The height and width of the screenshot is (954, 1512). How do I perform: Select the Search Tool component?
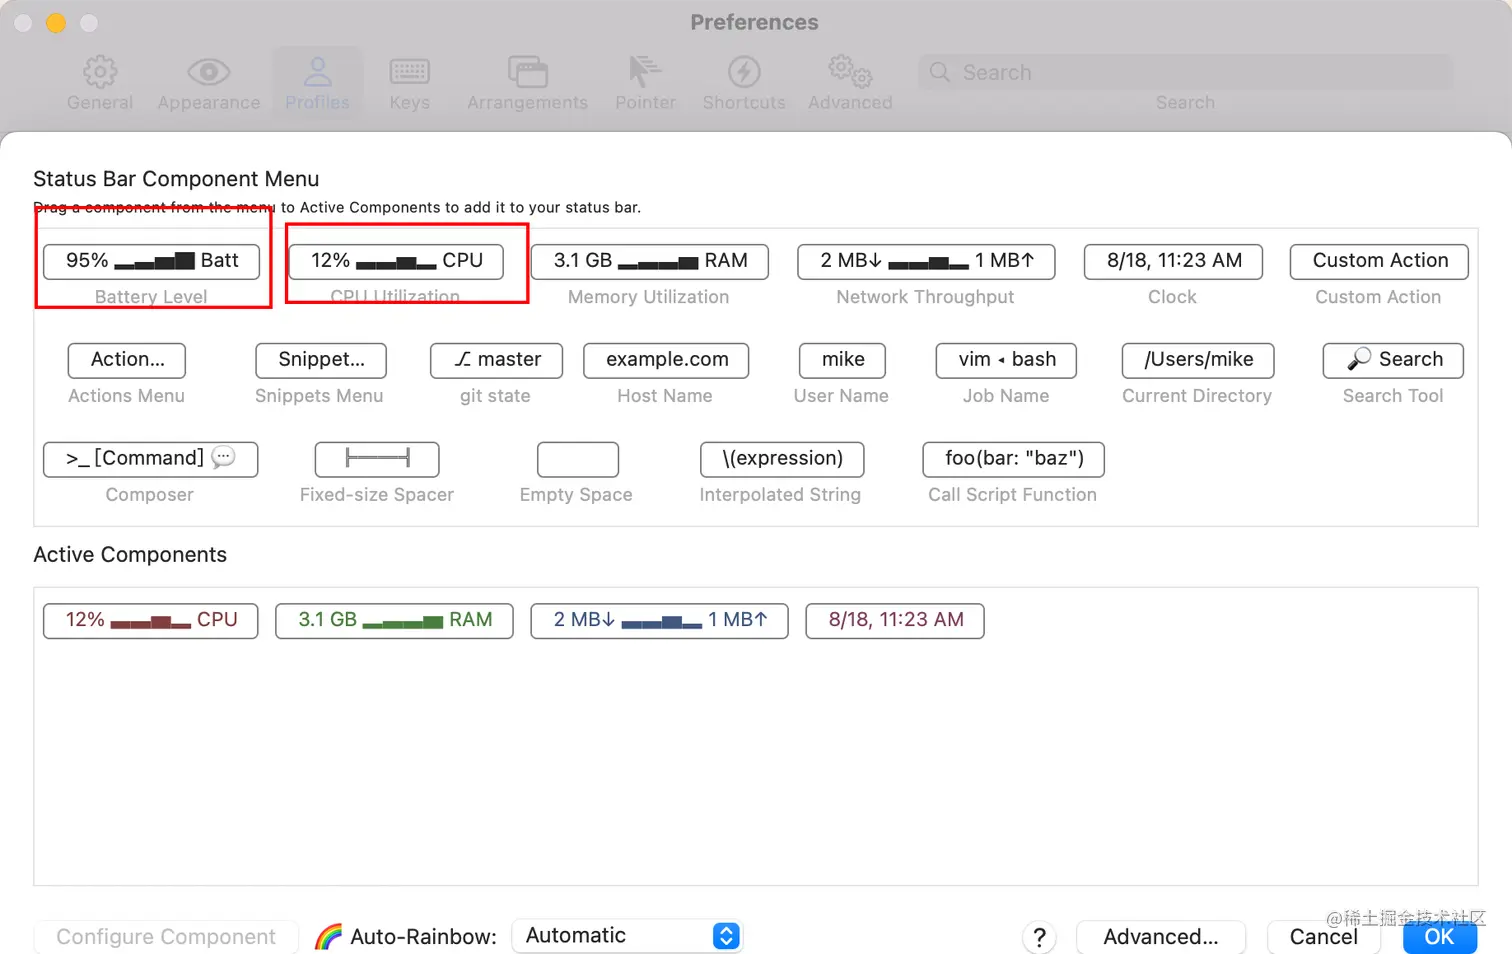(1393, 360)
